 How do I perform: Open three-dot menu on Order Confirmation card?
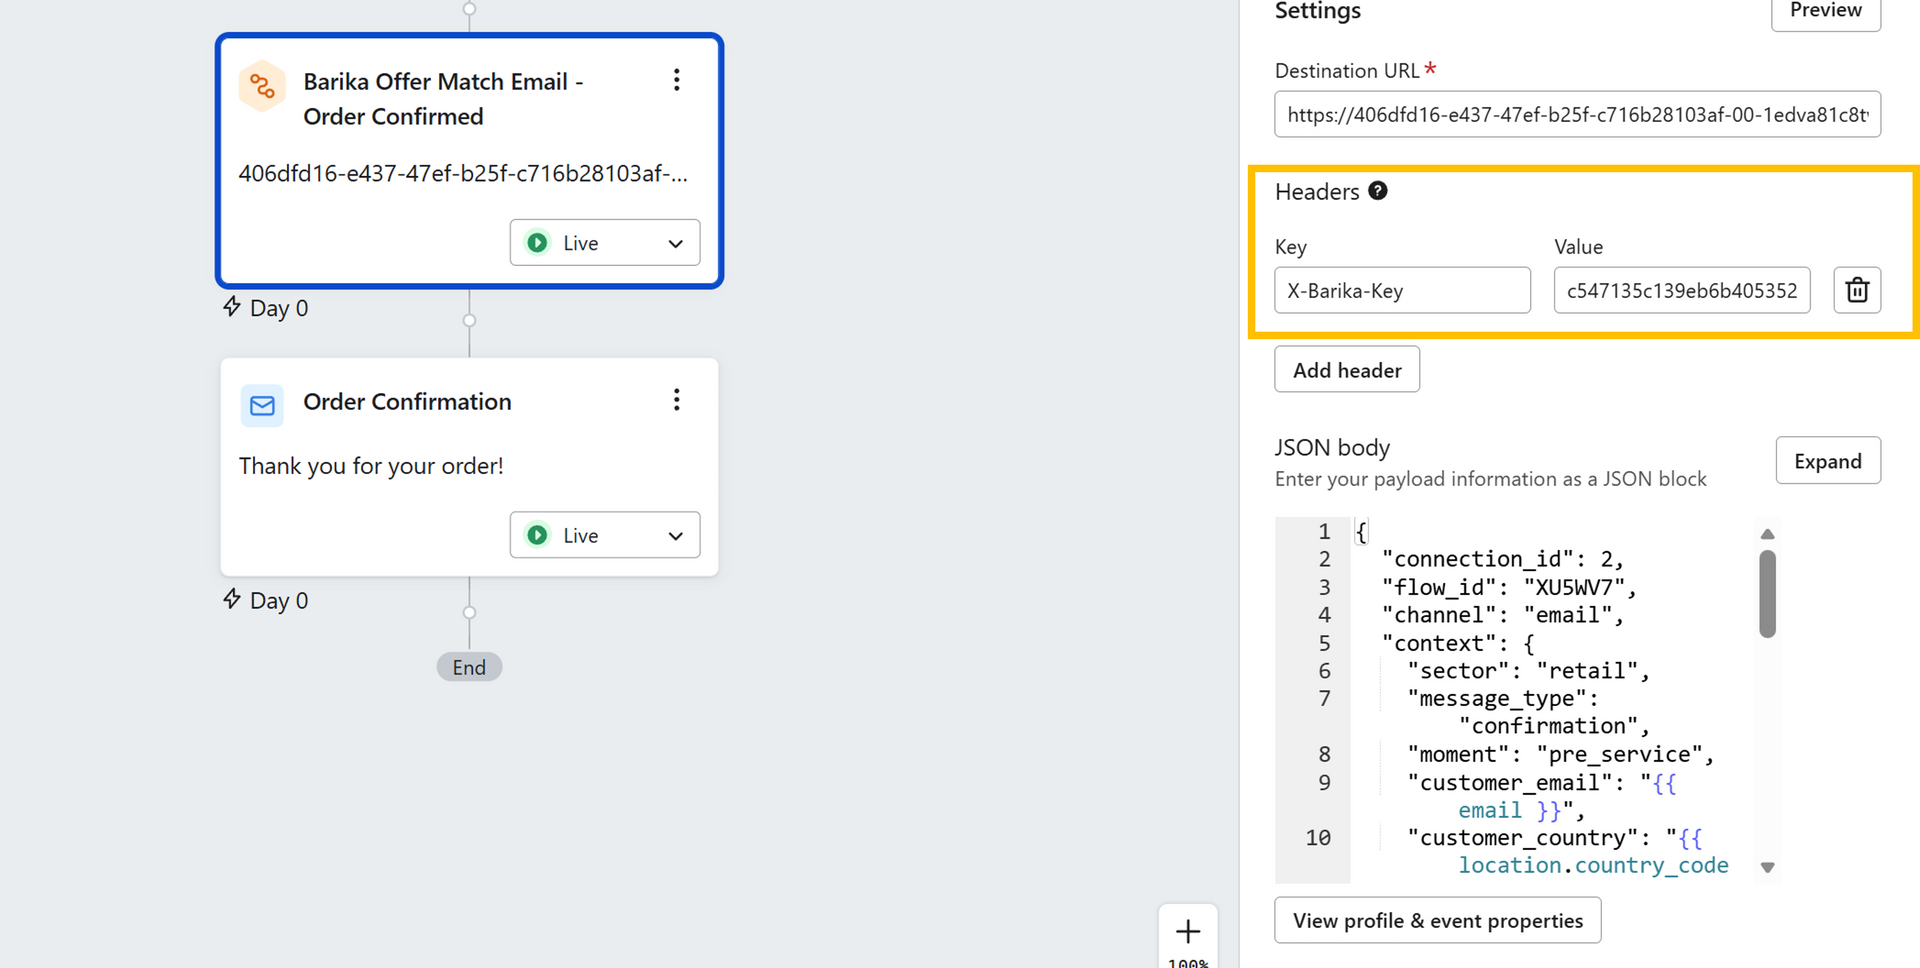677,400
